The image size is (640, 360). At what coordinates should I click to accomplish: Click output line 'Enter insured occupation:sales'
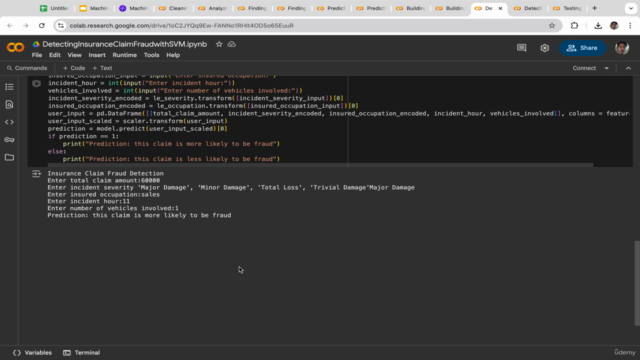(104, 194)
